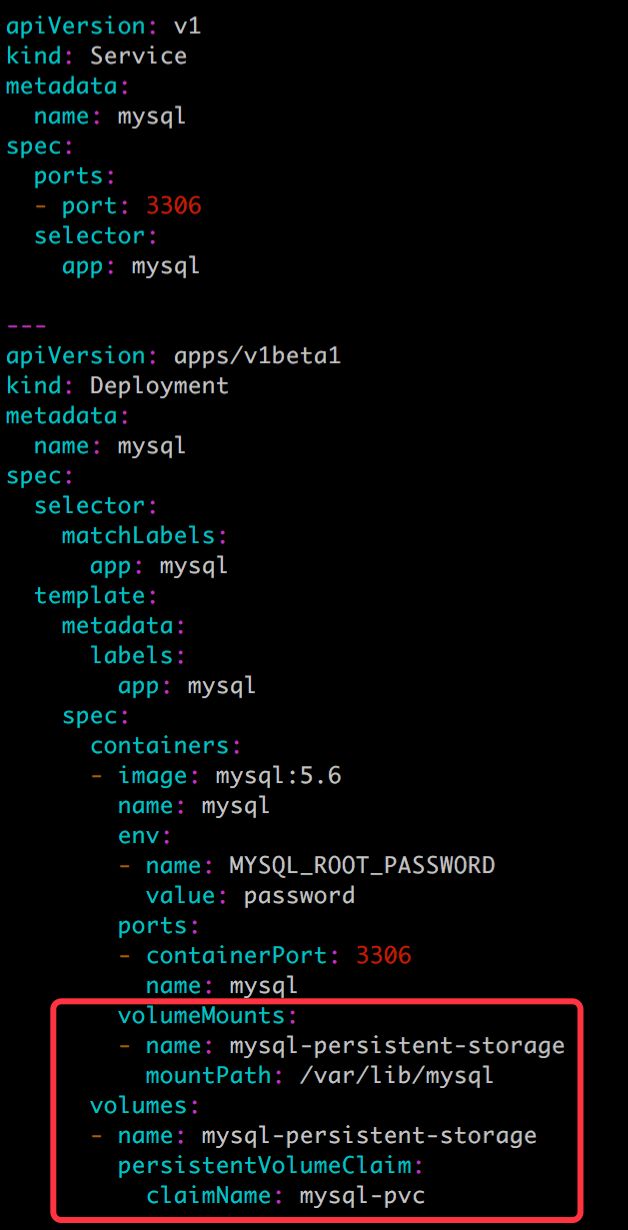Click the 'kind: Service' line
628x1230 pixels.
(x=96, y=55)
